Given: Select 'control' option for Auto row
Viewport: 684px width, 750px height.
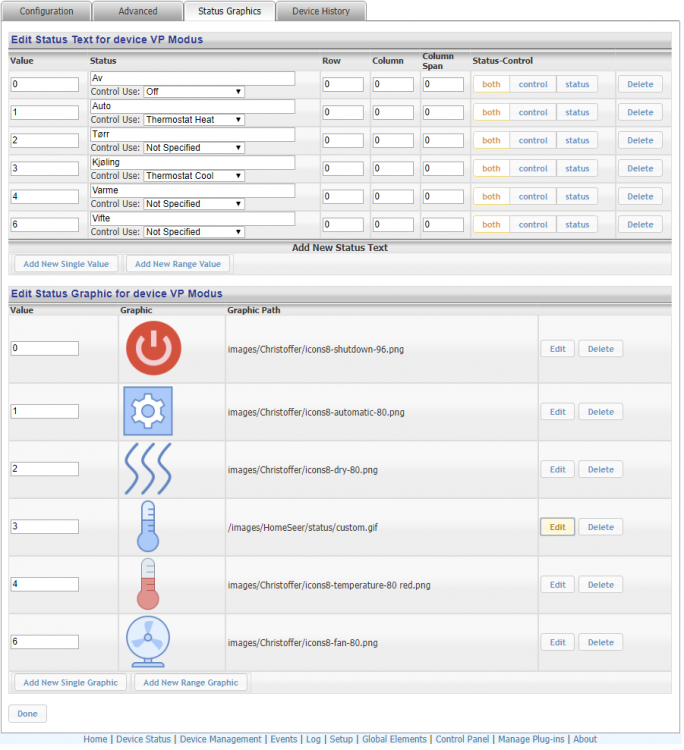Looking at the screenshot, I should (x=533, y=112).
